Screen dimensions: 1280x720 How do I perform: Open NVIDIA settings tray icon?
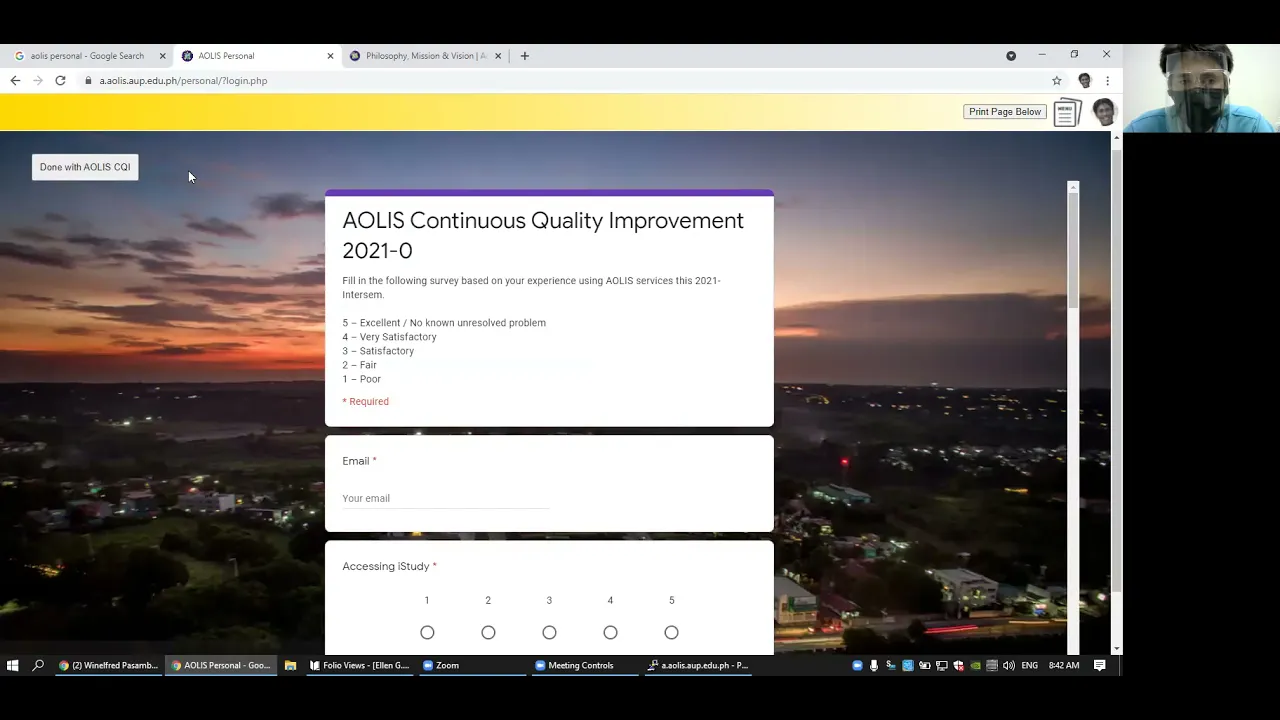(975, 665)
